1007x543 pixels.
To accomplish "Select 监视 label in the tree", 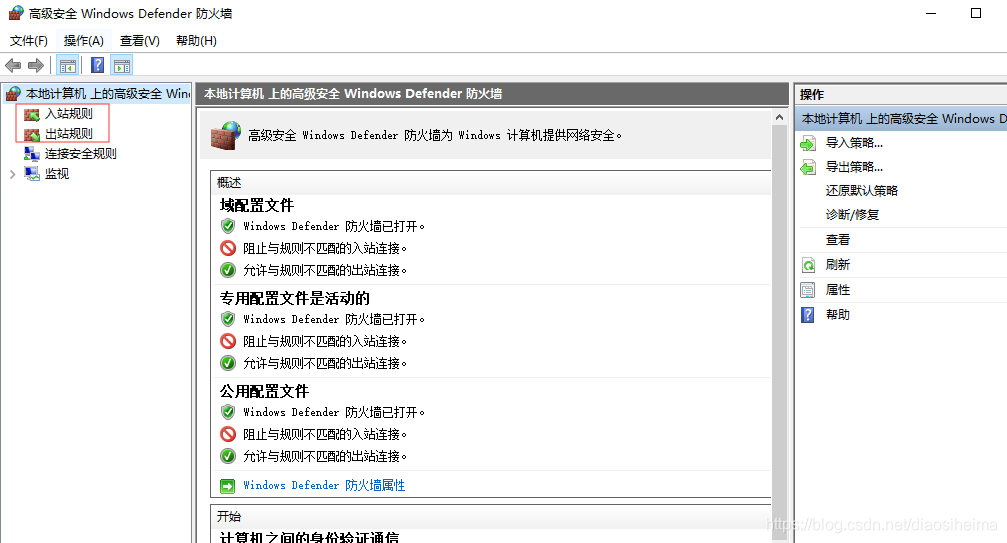I will 57,173.
